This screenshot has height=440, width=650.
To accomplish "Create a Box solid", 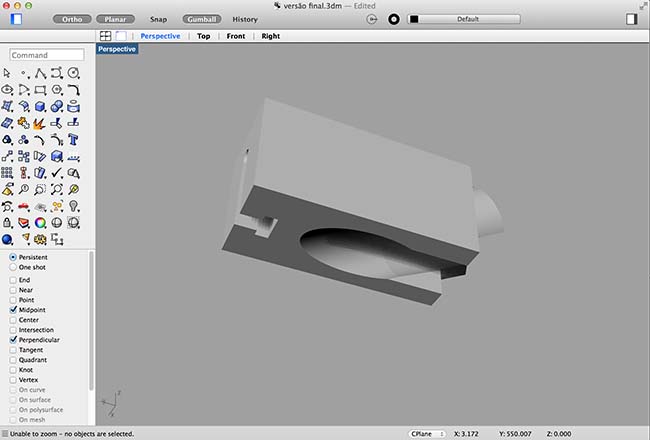I will coord(40,106).
